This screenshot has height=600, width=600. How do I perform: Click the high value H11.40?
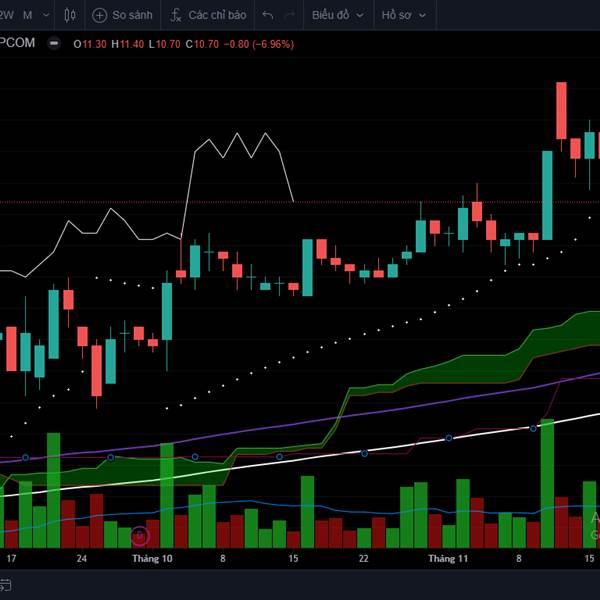tap(127, 44)
